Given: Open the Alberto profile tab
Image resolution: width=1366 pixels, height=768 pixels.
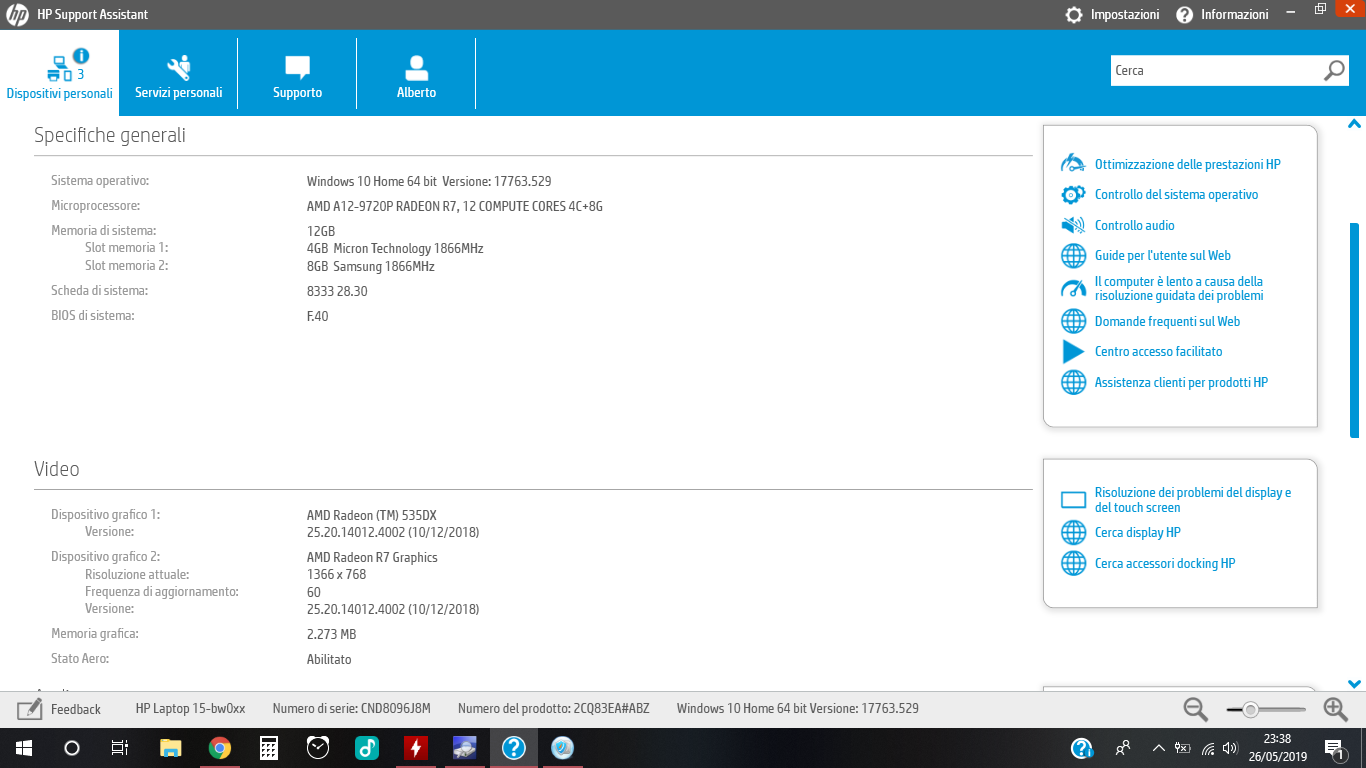Looking at the screenshot, I should tap(416, 75).
